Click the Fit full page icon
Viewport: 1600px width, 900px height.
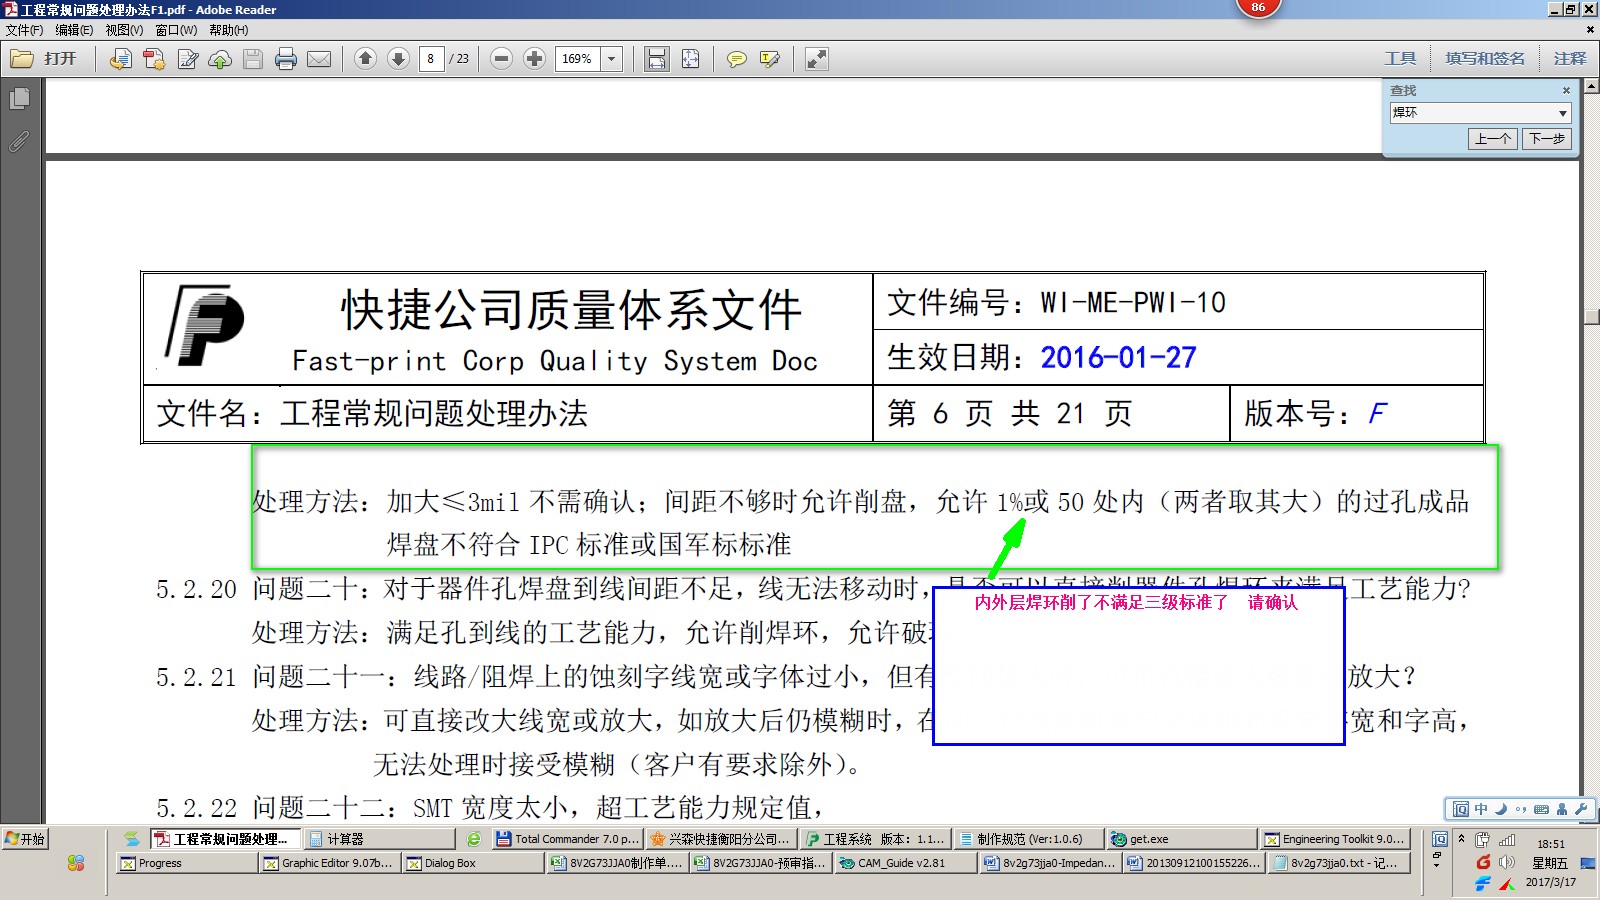tap(690, 59)
